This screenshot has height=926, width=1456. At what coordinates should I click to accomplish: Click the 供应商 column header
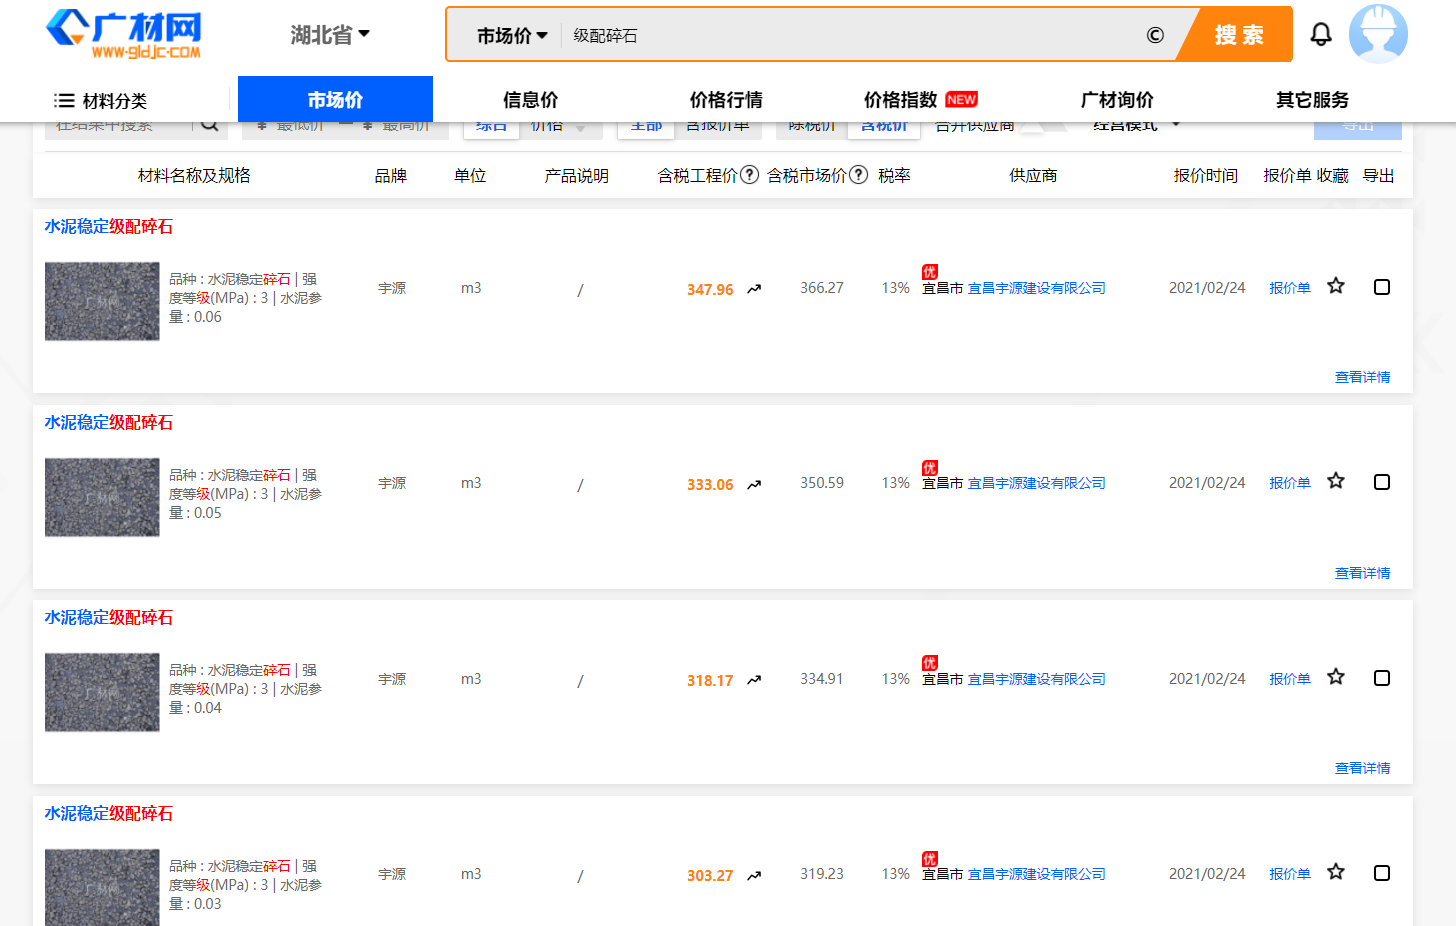pyautogui.click(x=1033, y=176)
